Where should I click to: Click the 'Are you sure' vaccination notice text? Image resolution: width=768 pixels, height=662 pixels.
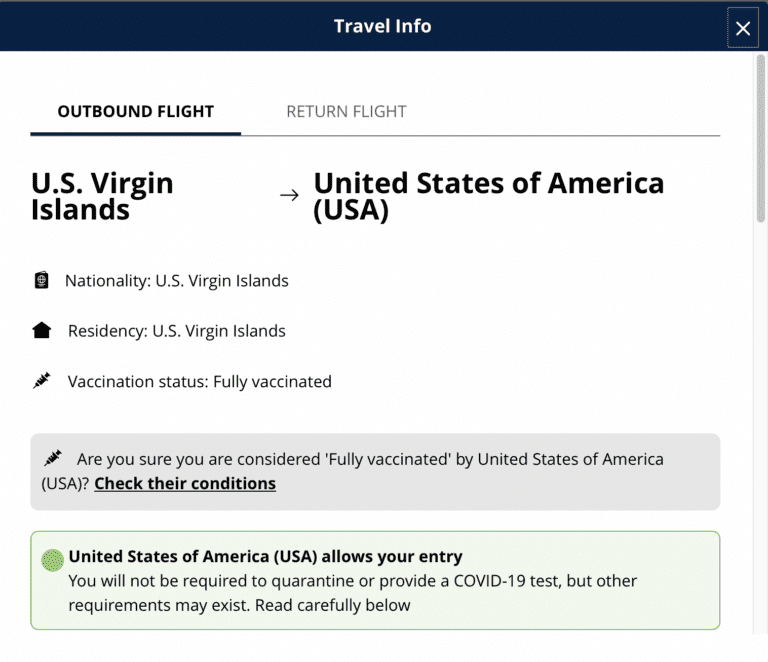(353, 471)
